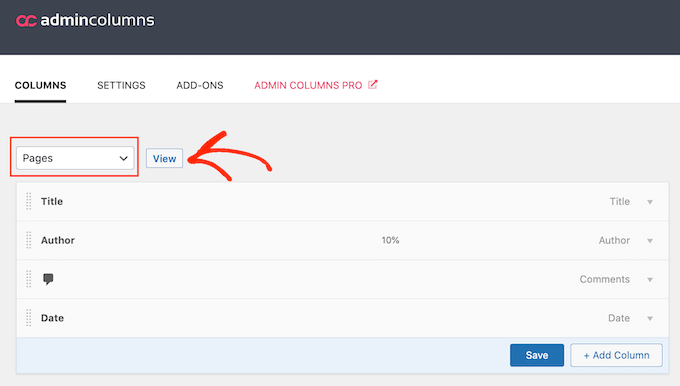
Task: Expand the Comments column settings arrow
Action: point(650,280)
